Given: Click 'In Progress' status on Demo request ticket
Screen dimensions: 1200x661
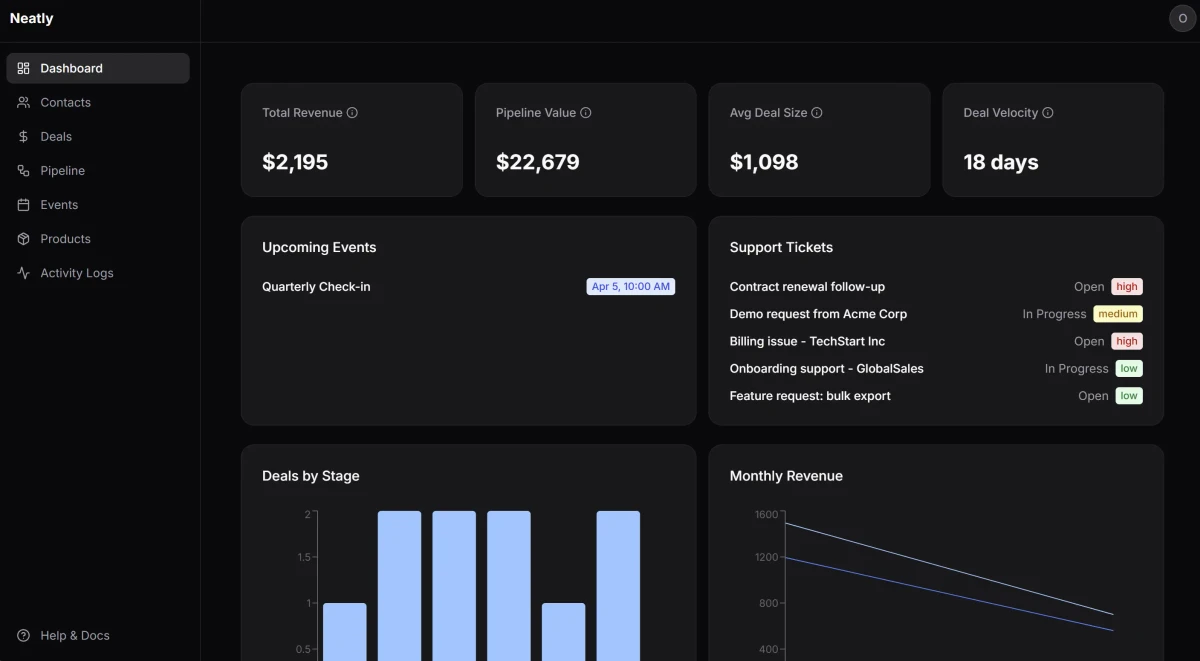Looking at the screenshot, I should [1054, 314].
